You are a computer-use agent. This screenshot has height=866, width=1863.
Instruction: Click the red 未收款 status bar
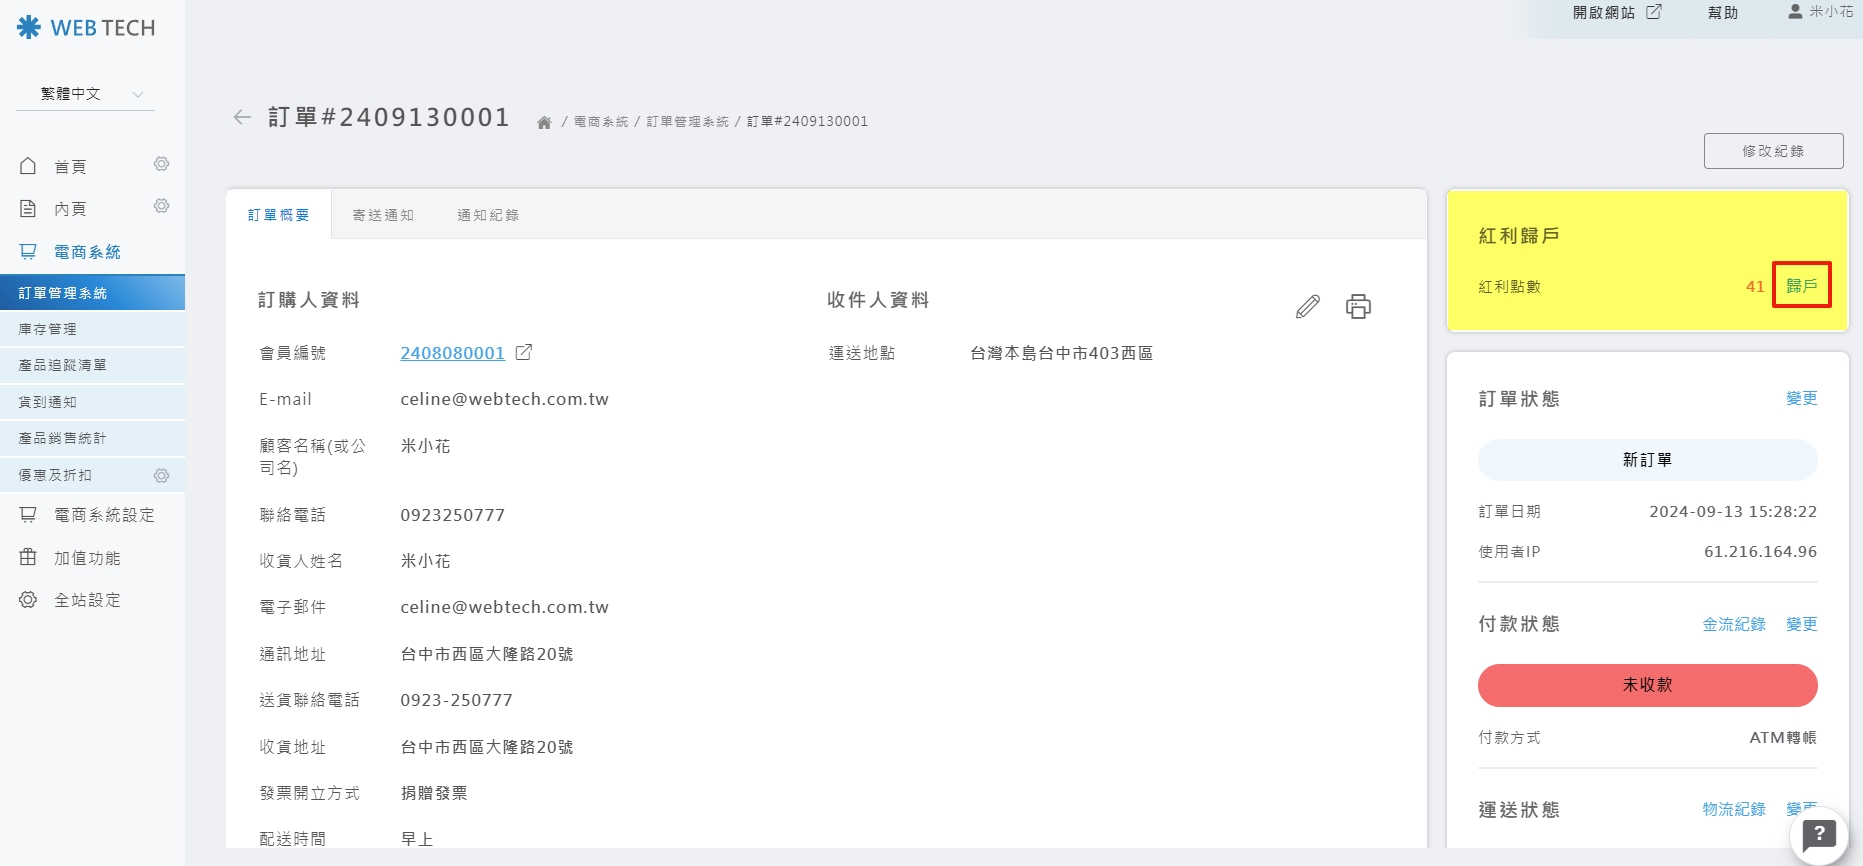pyautogui.click(x=1647, y=685)
